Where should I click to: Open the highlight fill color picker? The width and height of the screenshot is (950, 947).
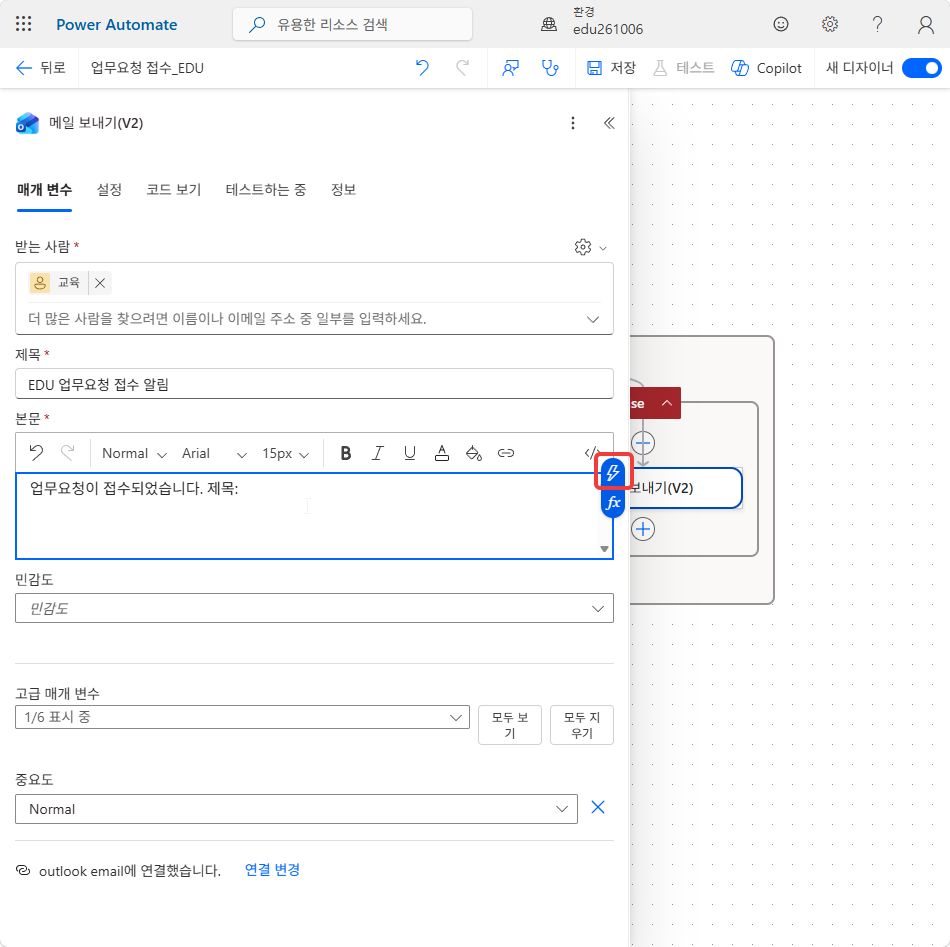pos(474,453)
